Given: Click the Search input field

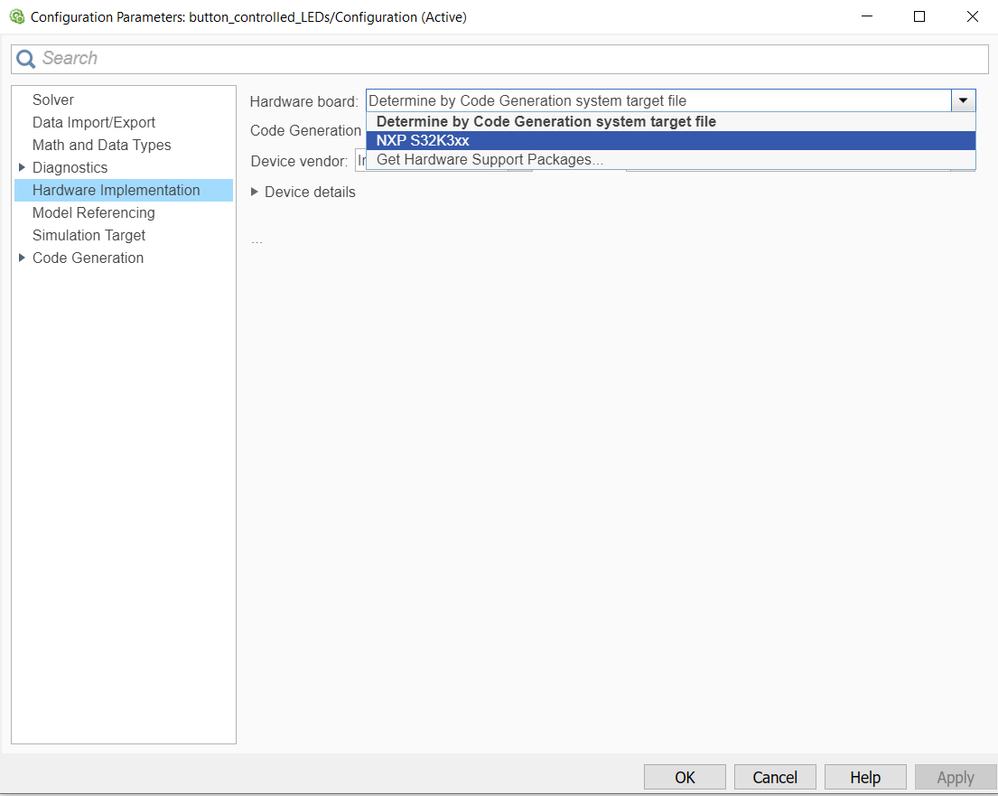Looking at the screenshot, I should click(500, 59).
